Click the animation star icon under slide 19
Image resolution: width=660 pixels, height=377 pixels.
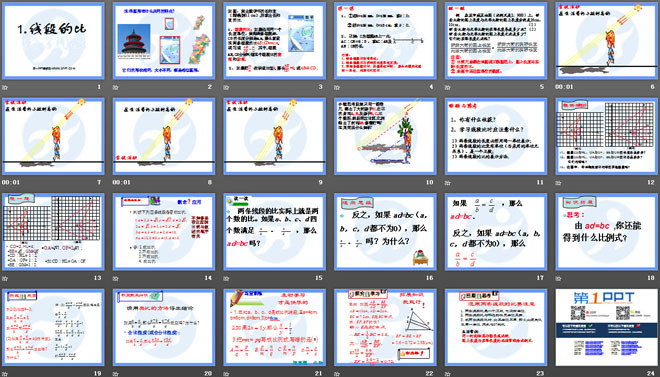click(x=5, y=373)
